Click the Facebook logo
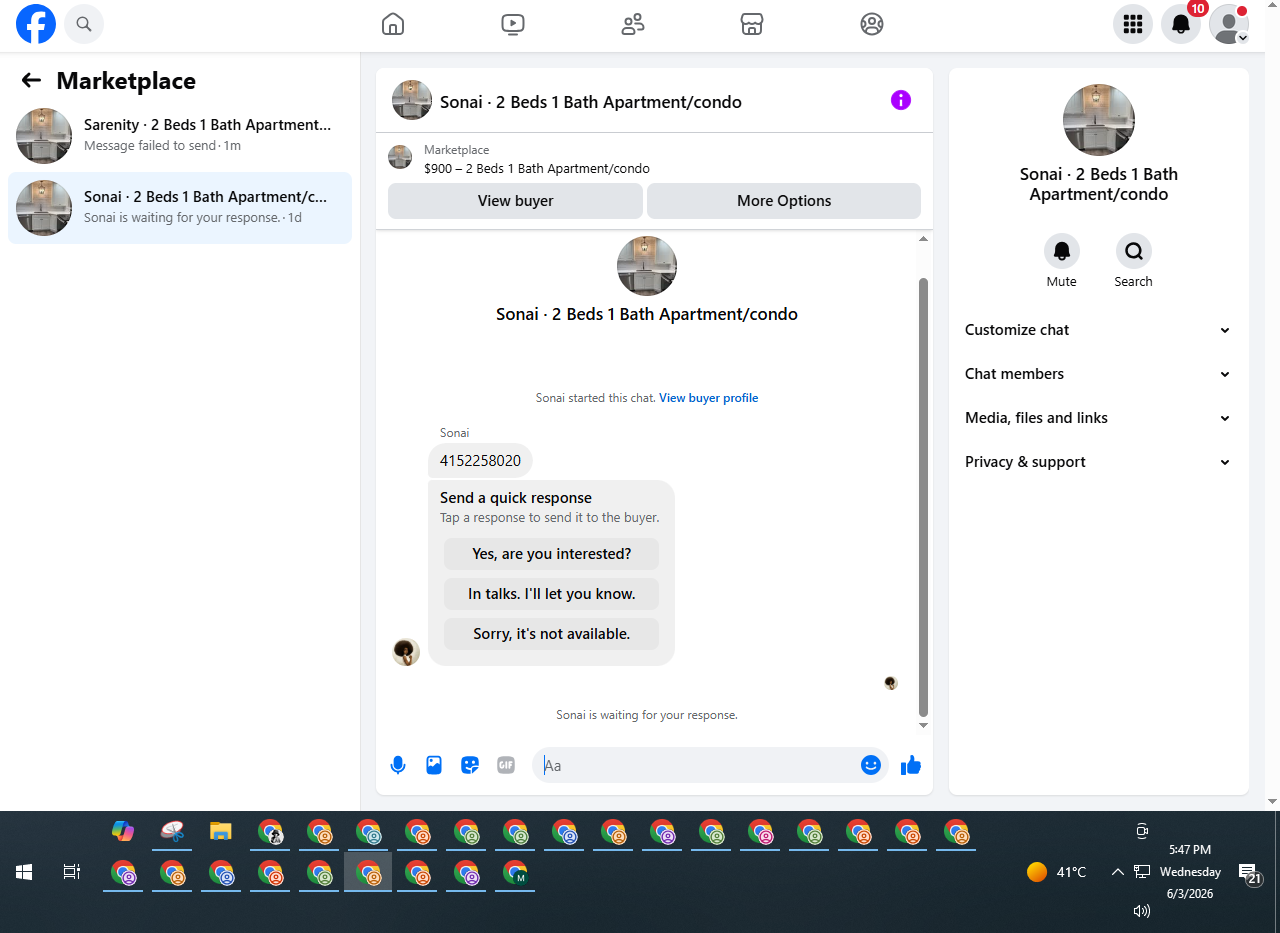The image size is (1280, 933). click(36, 24)
